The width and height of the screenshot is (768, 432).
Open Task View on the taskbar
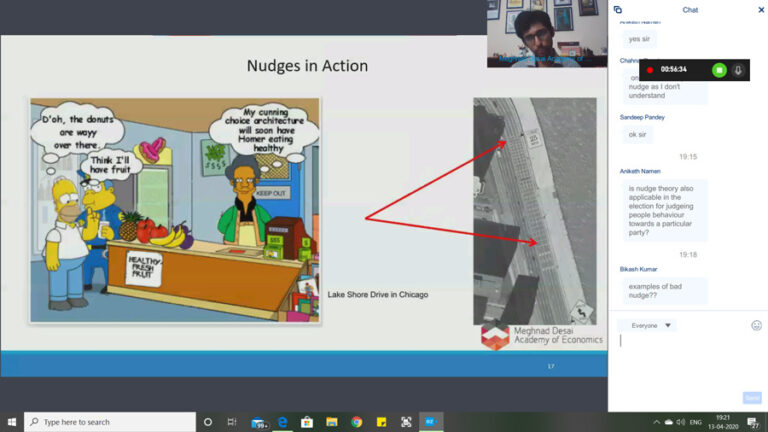point(232,422)
